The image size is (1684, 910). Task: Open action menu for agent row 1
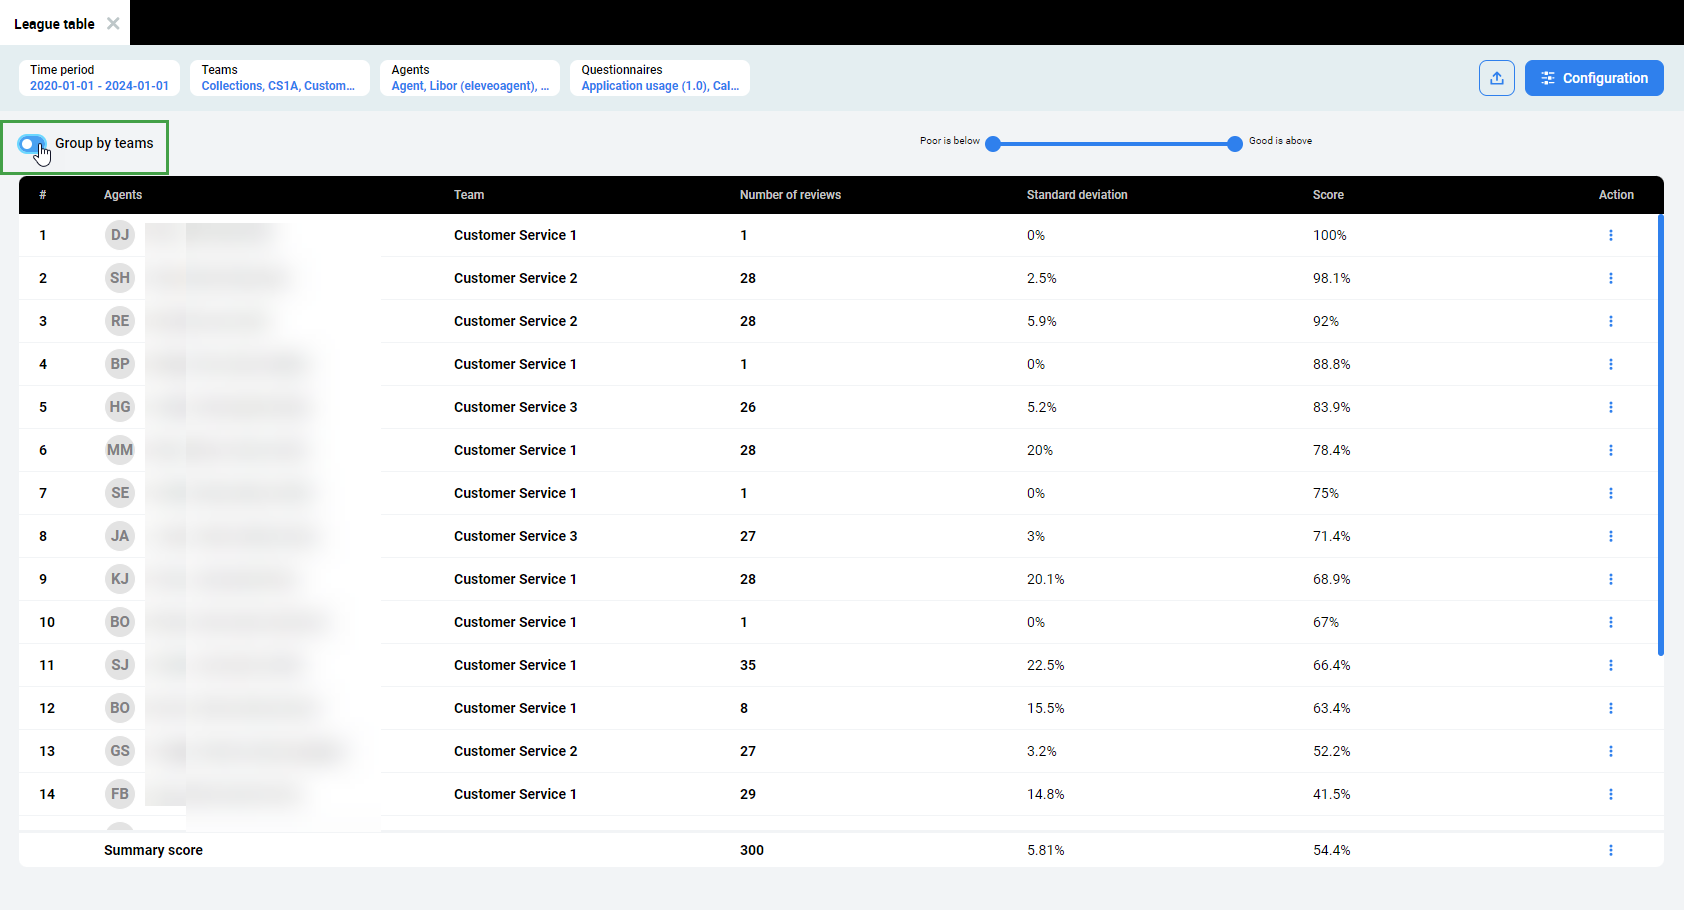click(x=1610, y=235)
